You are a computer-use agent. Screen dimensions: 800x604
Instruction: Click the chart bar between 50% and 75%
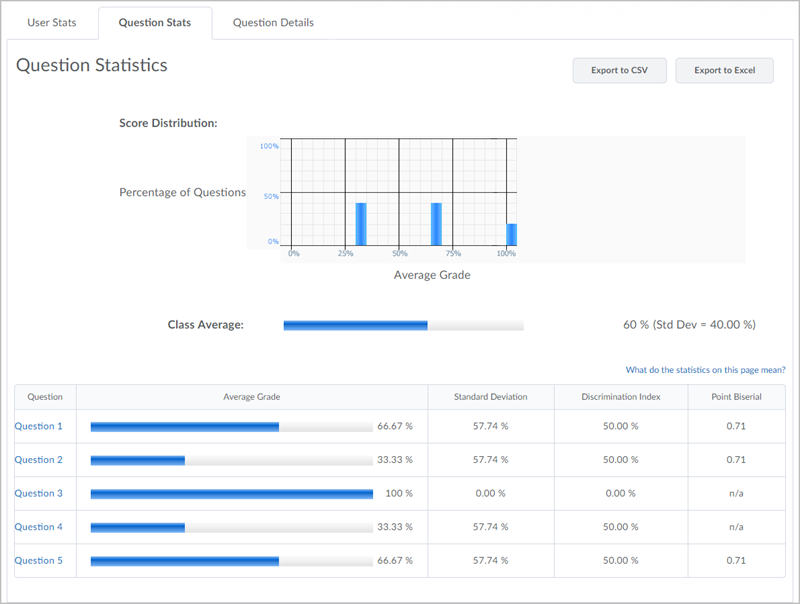(x=436, y=224)
